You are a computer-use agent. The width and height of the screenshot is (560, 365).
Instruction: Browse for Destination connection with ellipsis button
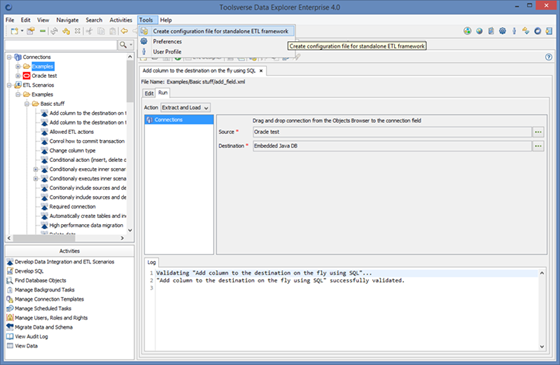[x=538, y=146]
